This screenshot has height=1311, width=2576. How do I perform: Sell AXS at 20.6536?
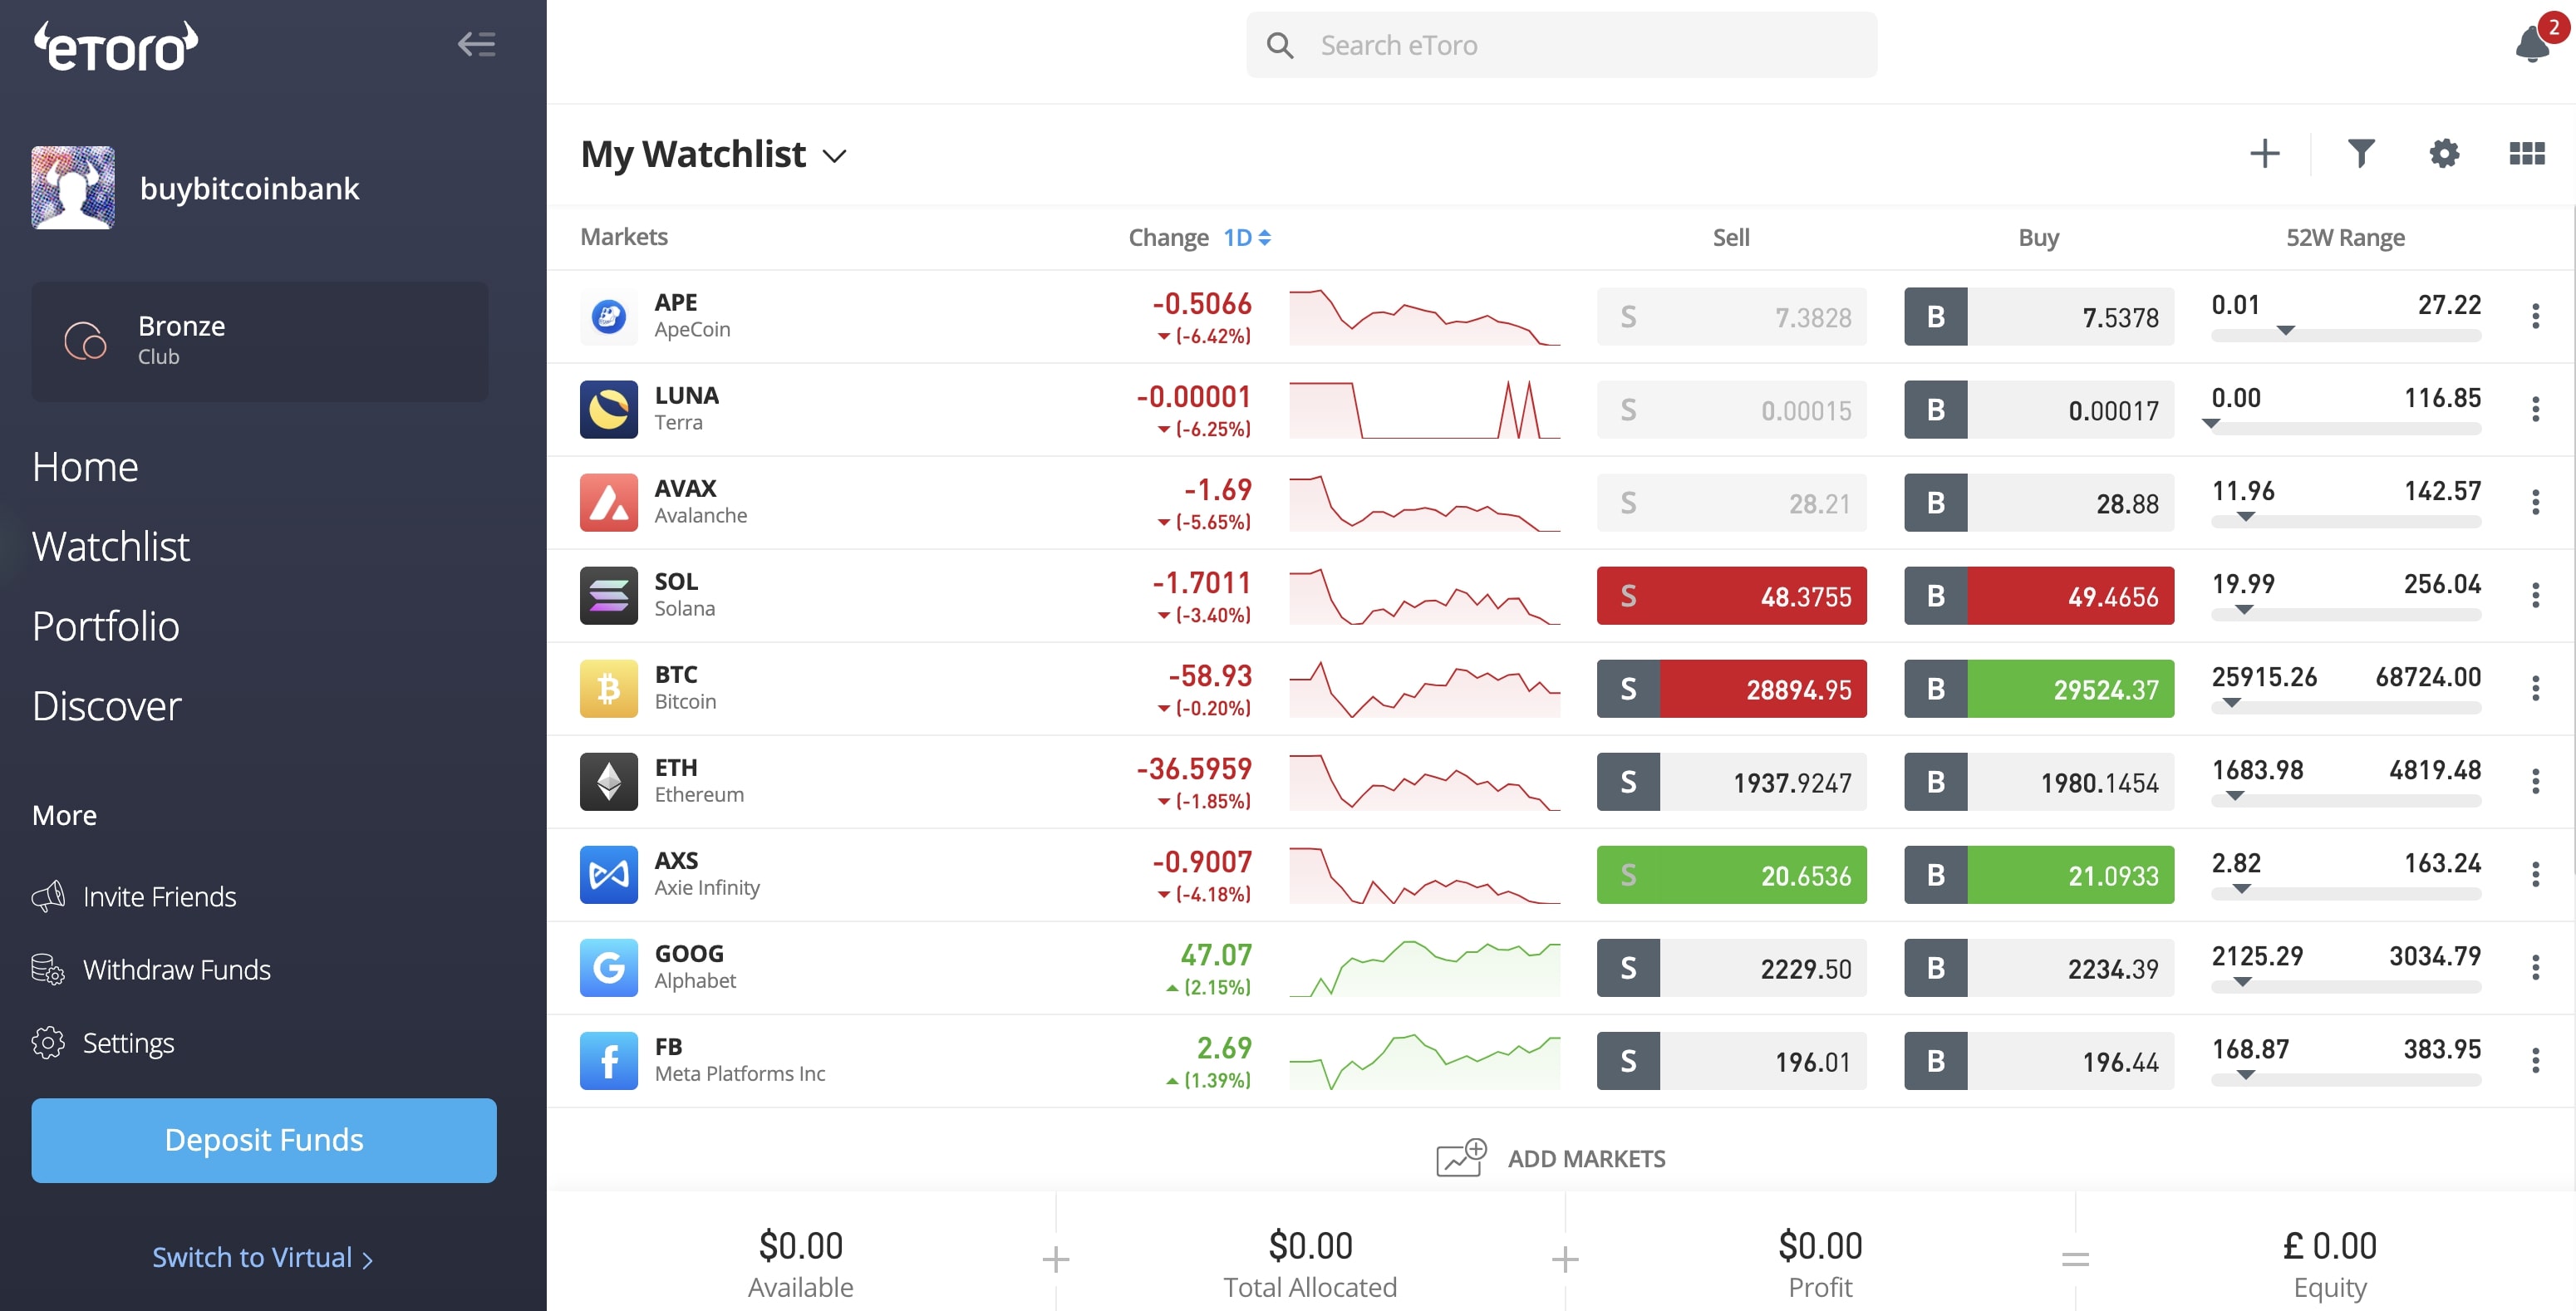(x=1731, y=875)
